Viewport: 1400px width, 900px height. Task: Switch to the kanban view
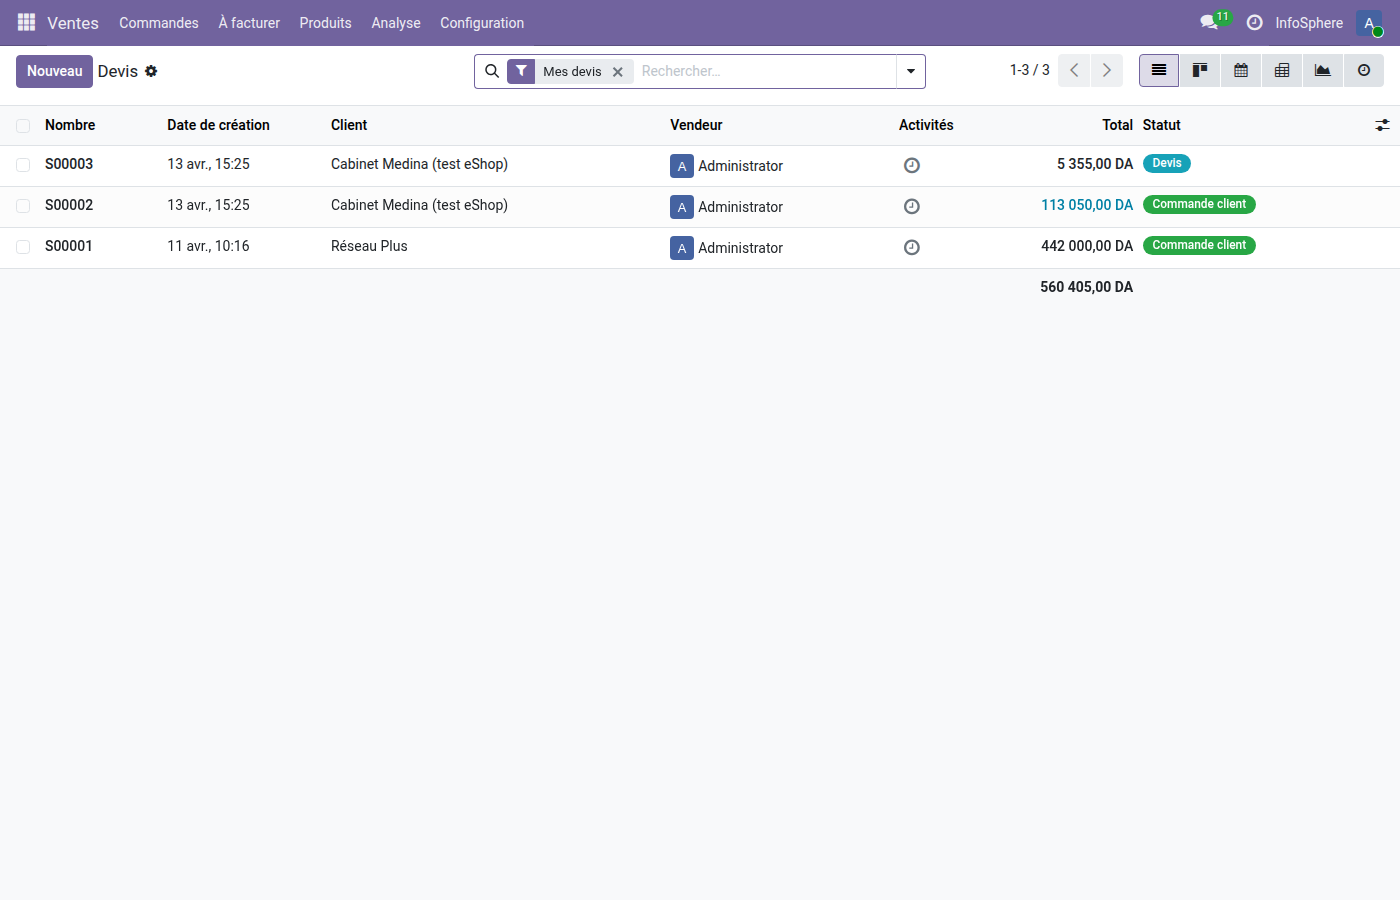[1199, 70]
